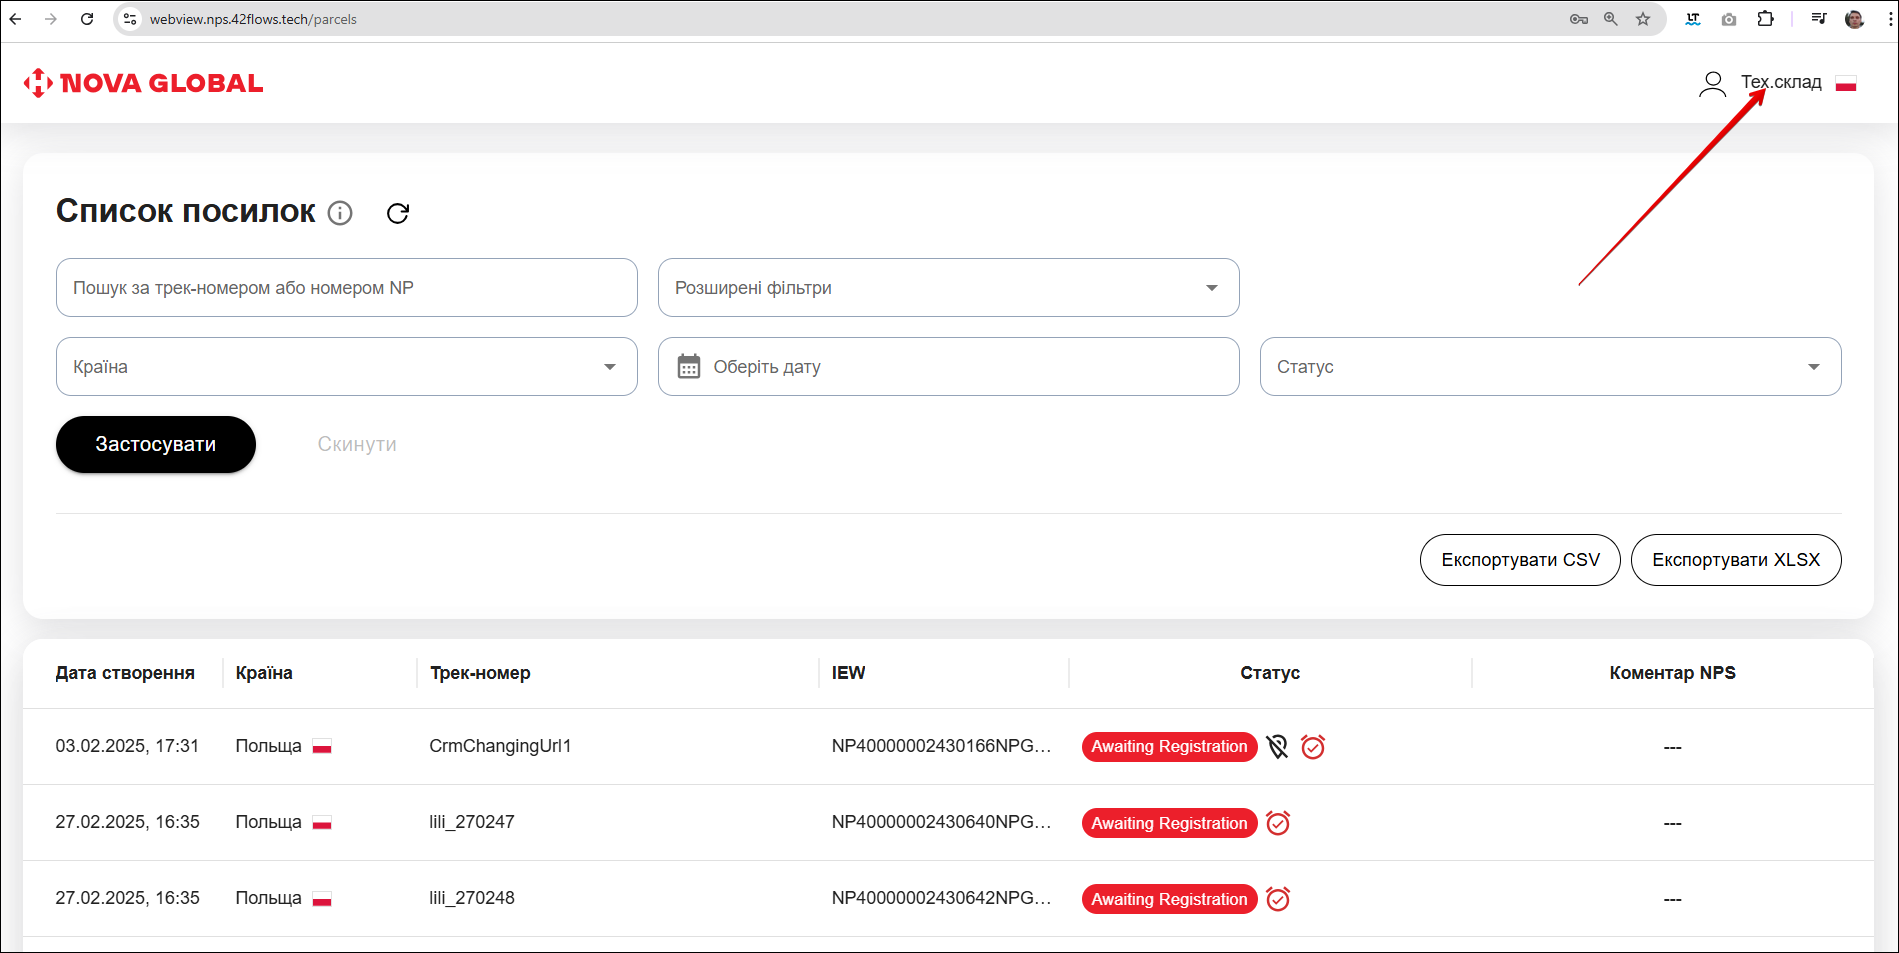The width and height of the screenshot is (1899, 953).
Task: Click the alarm clock icon for lili_270247
Action: (x=1278, y=823)
